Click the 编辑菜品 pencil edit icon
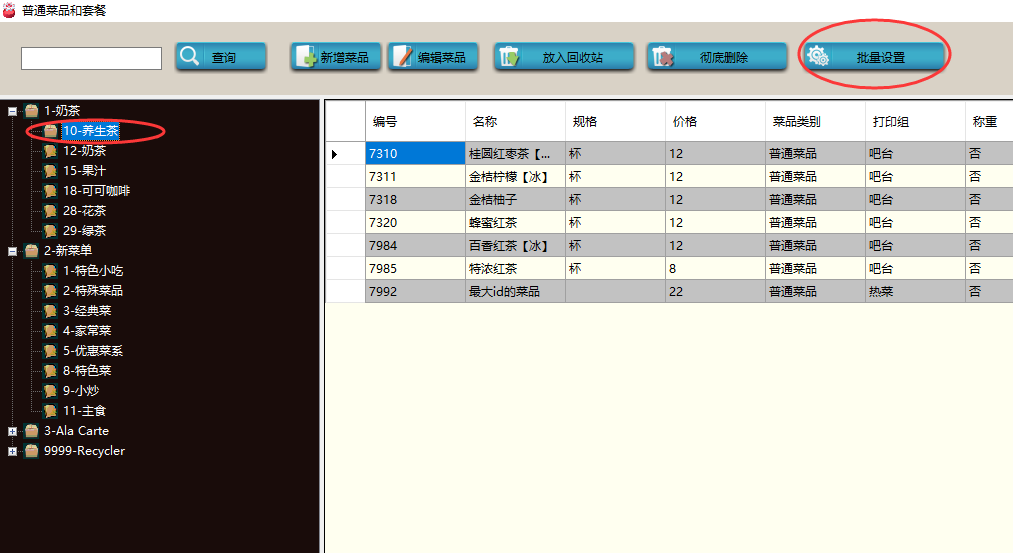Image resolution: width=1013 pixels, height=553 pixels. click(402, 57)
